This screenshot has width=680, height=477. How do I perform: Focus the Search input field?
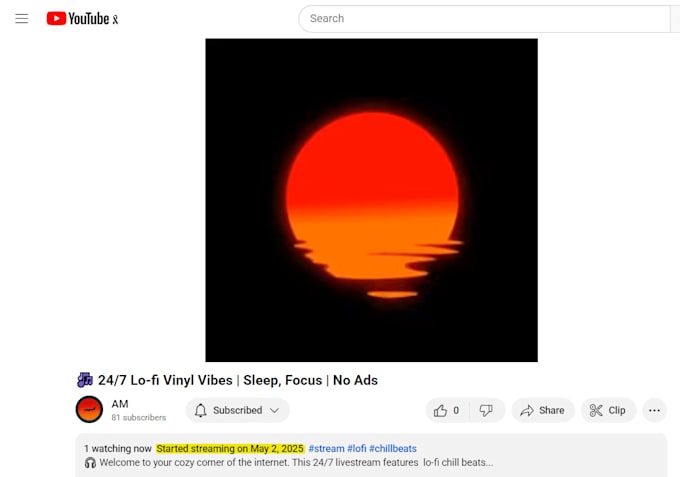point(484,19)
